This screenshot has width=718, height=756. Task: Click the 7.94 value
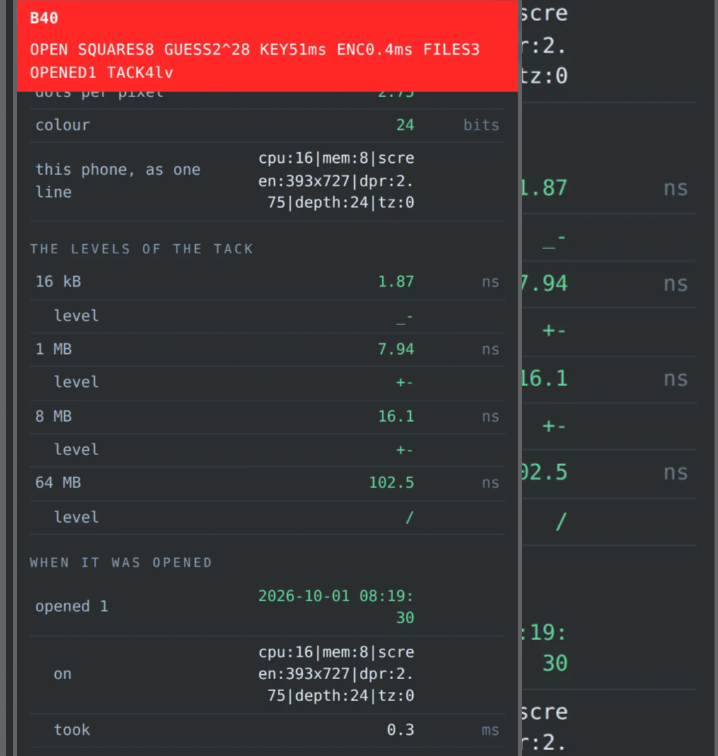[x=395, y=349]
